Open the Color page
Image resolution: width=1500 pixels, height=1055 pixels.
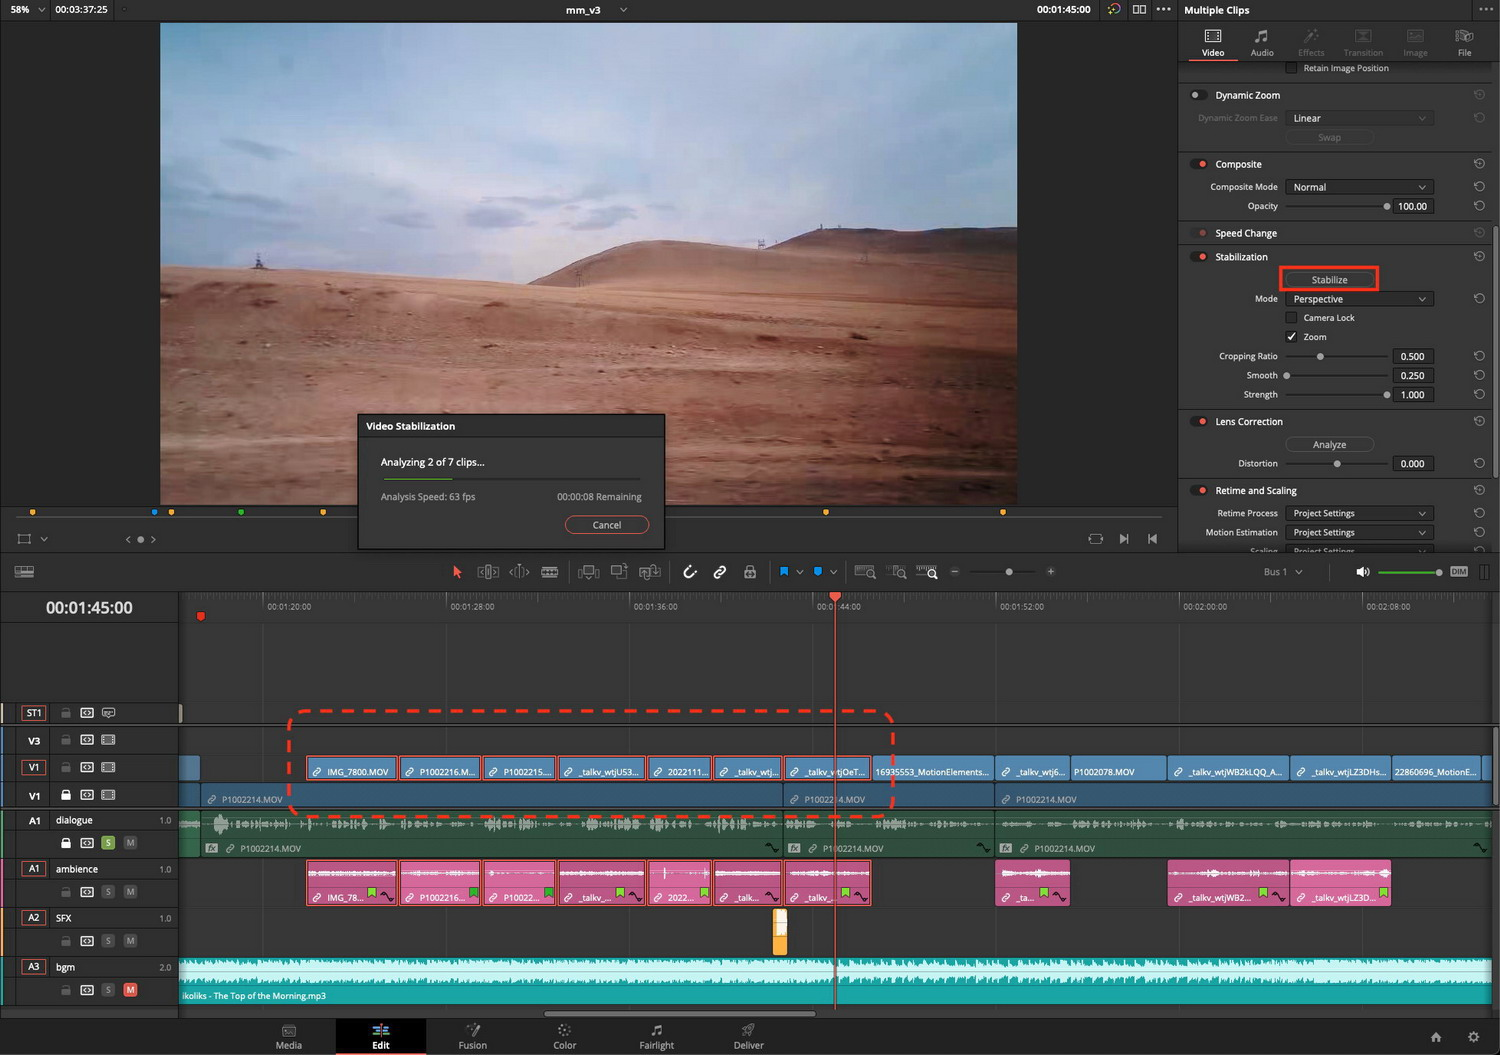point(564,1037)
